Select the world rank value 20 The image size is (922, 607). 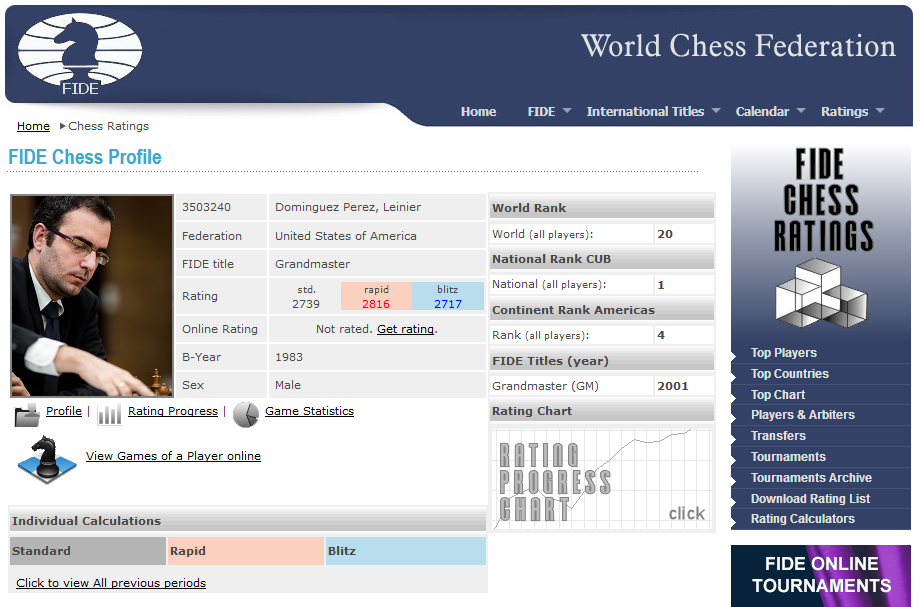click(665, 234)
